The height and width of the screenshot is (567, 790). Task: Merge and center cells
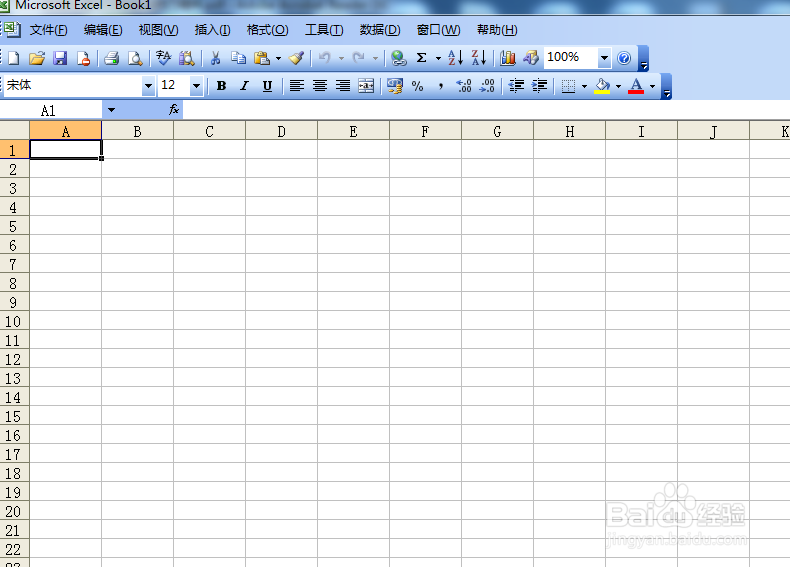click(366, 86)
